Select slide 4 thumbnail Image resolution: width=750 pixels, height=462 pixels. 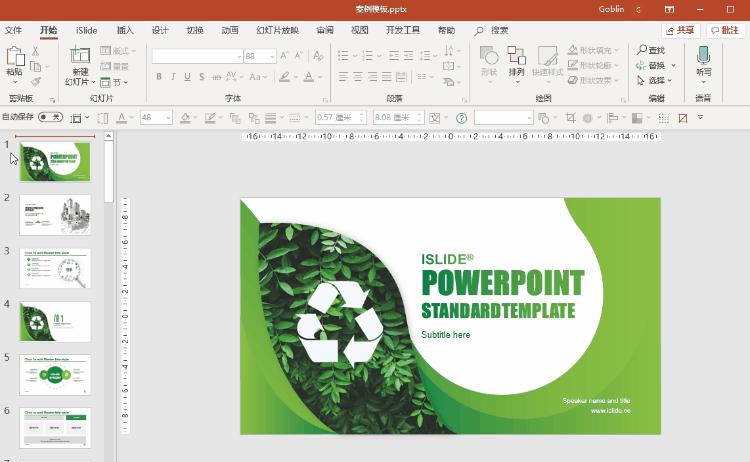pos(55,322)
